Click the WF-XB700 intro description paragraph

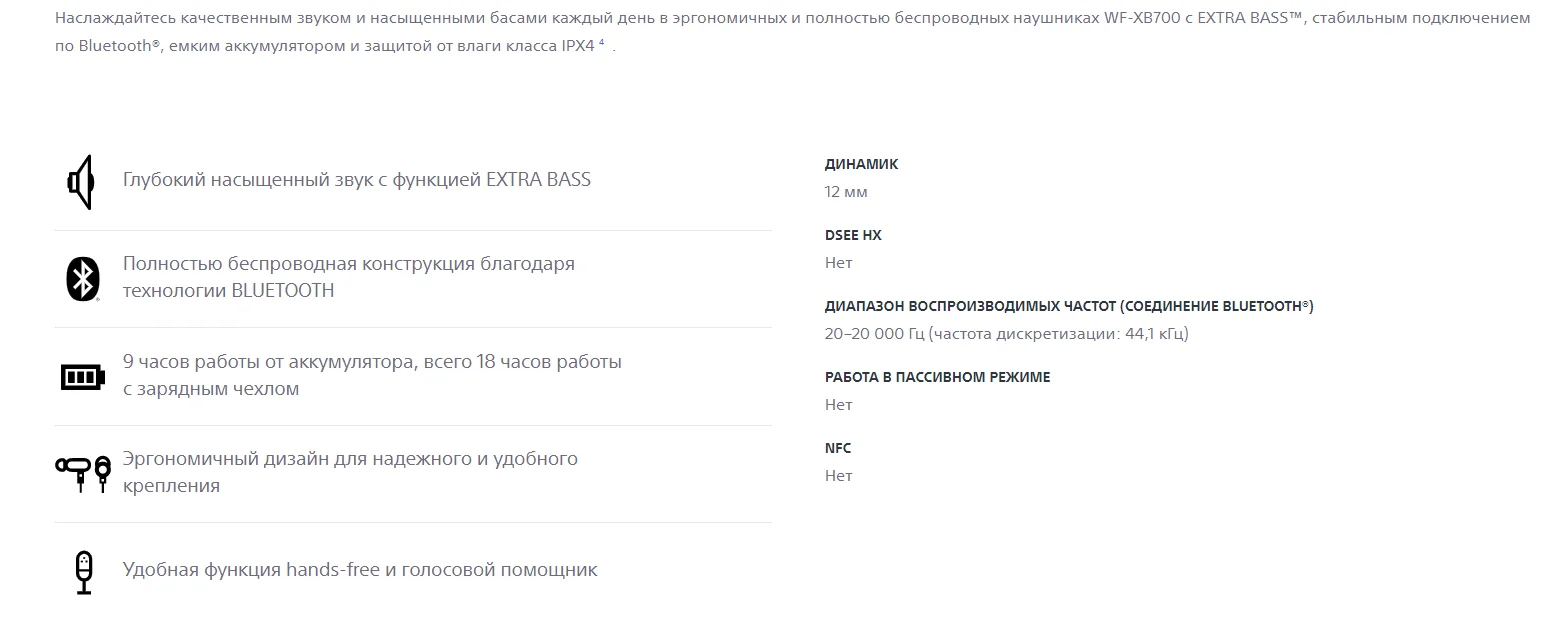[x=792, y=32]
